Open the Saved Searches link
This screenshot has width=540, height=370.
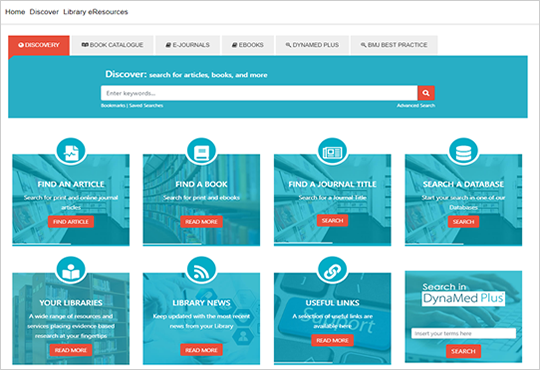click(146, 105)
